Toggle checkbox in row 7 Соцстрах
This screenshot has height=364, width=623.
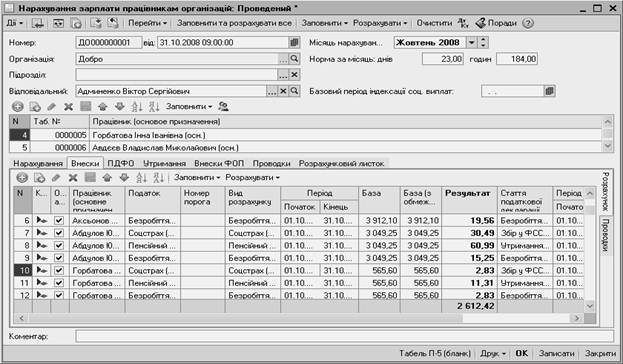tap(59, 233)
